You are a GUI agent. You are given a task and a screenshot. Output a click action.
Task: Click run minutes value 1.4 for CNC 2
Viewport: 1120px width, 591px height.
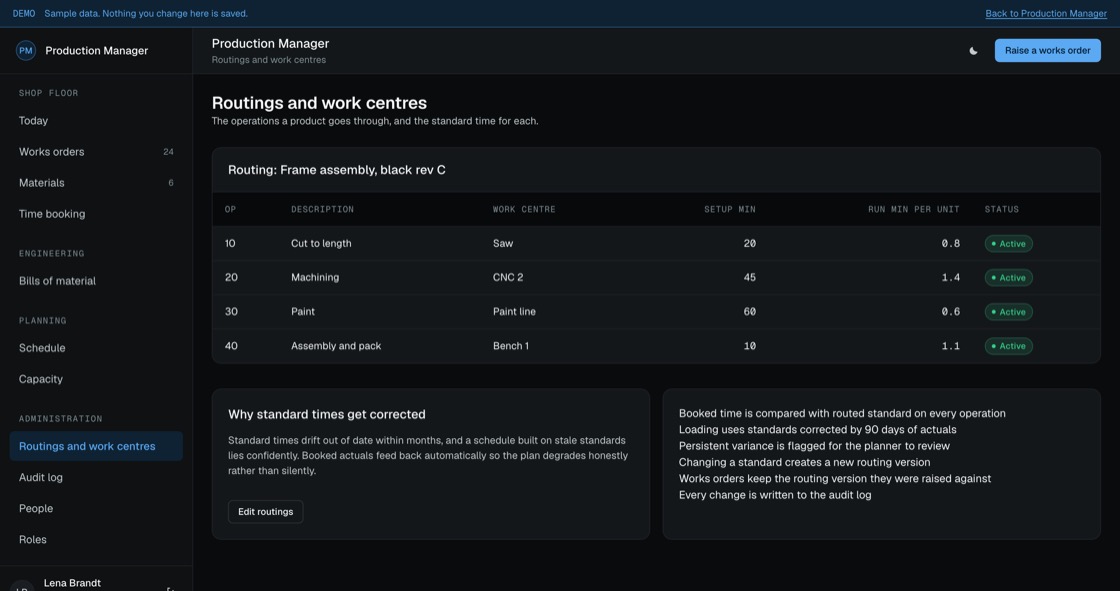[951, 277]
